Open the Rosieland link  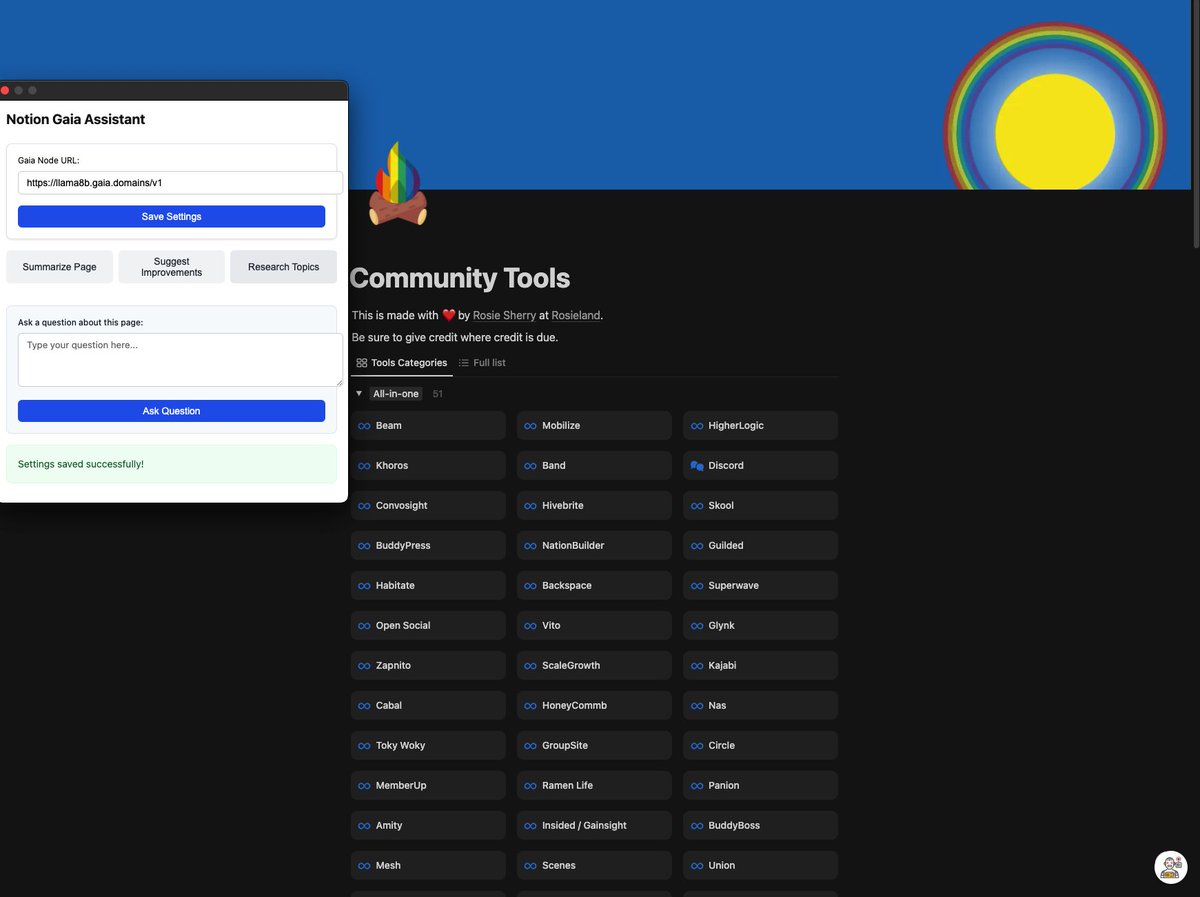(575, 315)
